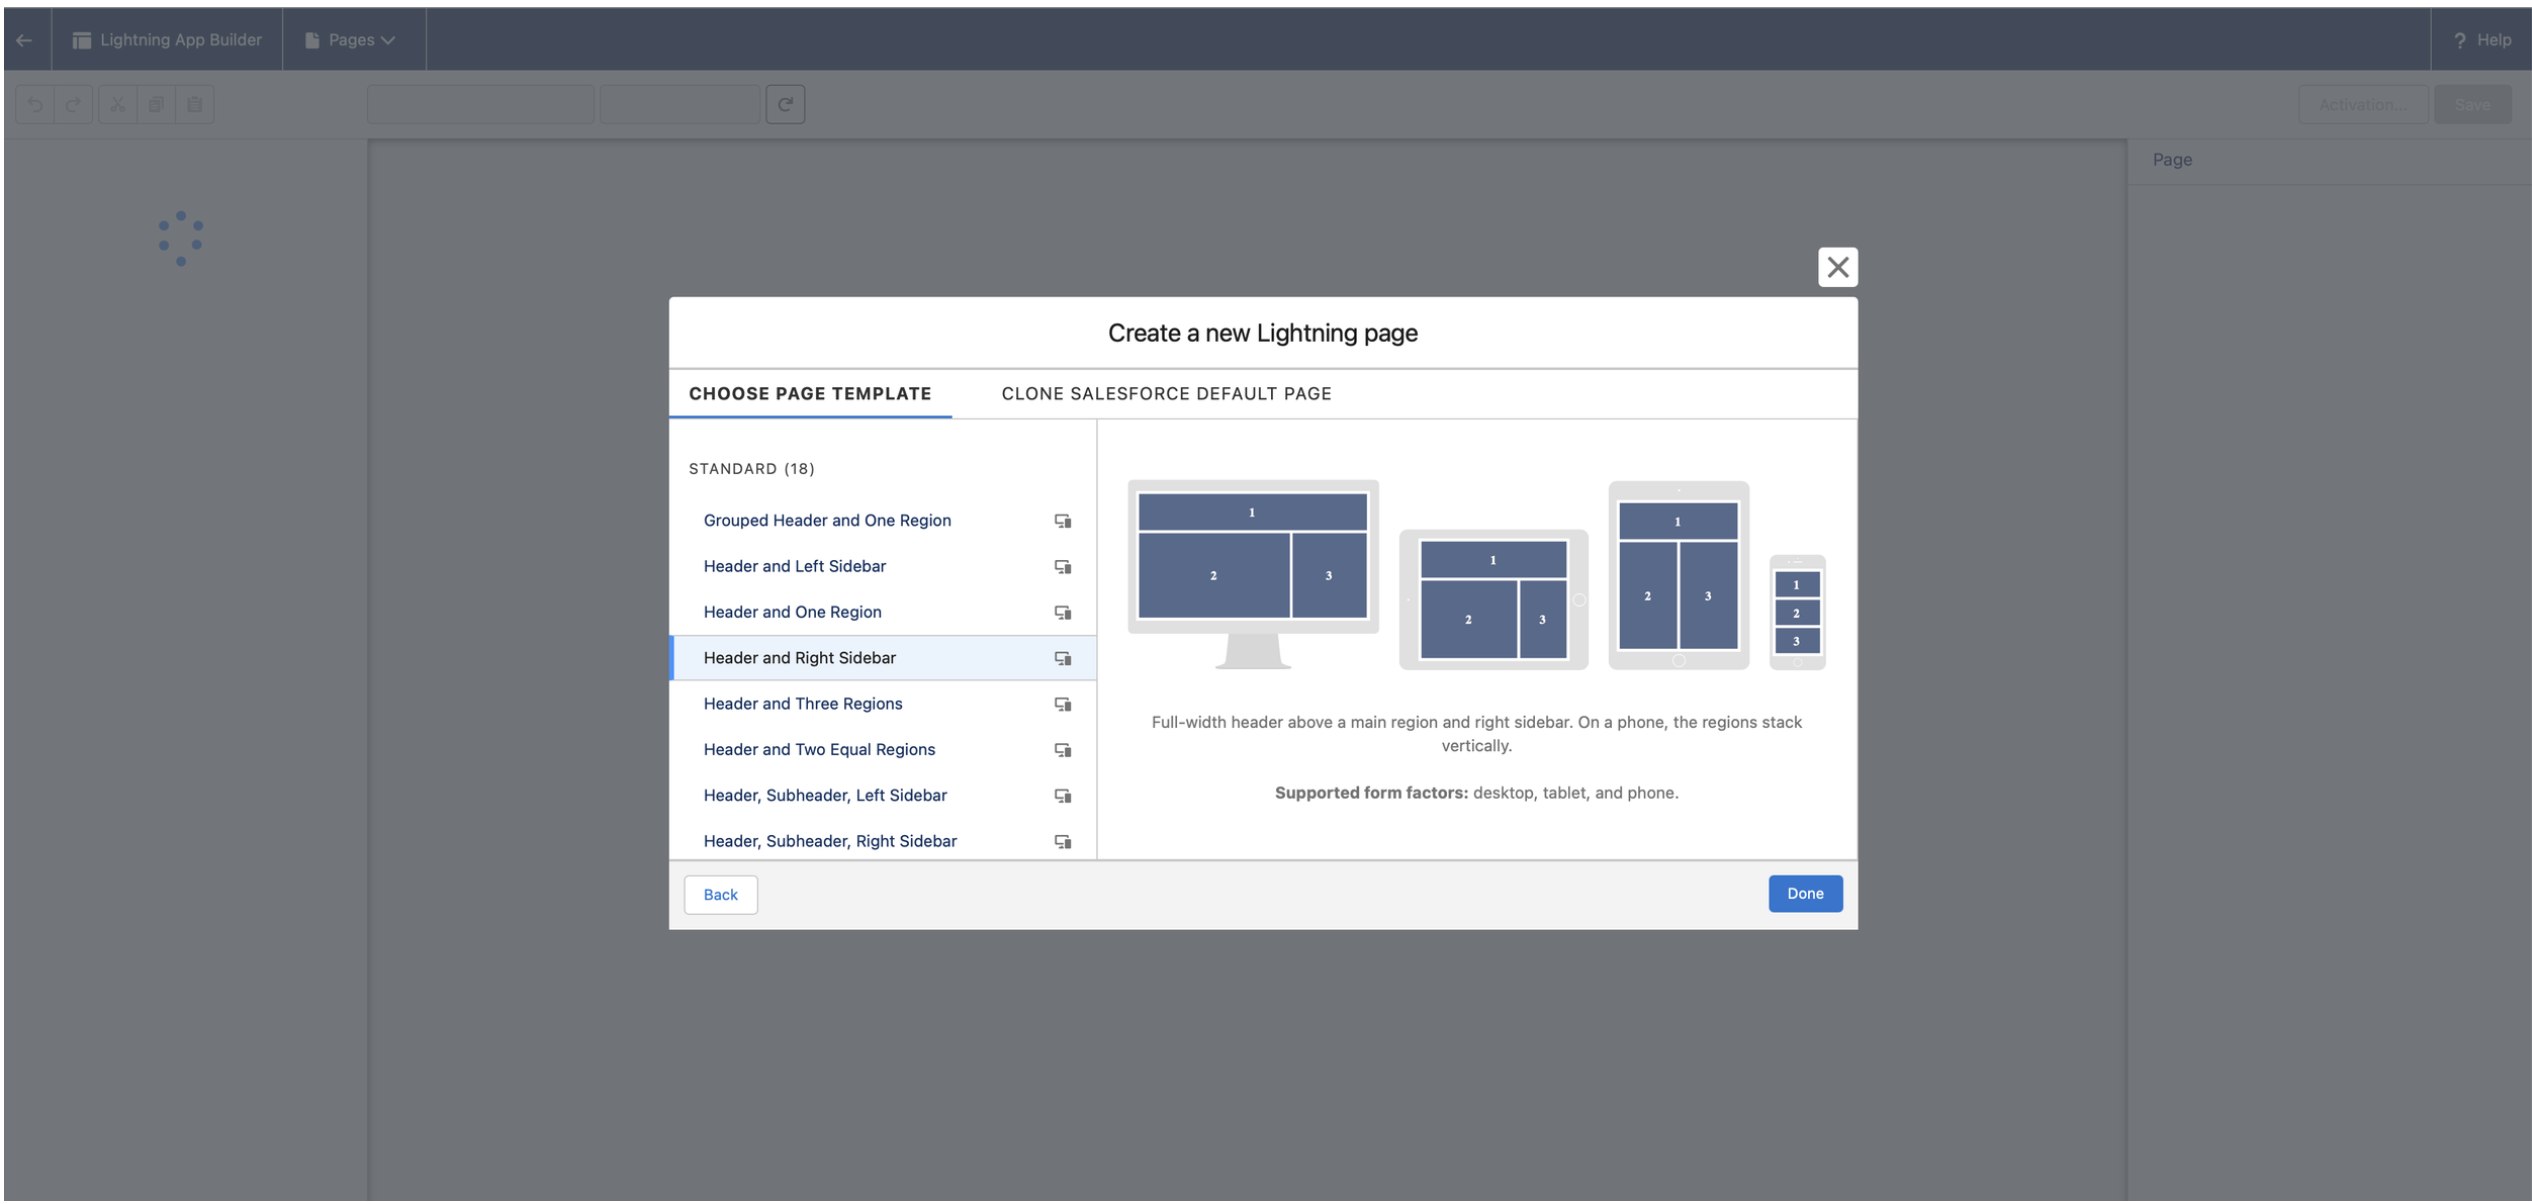The image size is (2532, 1204).
Task: Click the Cut scissors icon
Action: click(117, 104)
